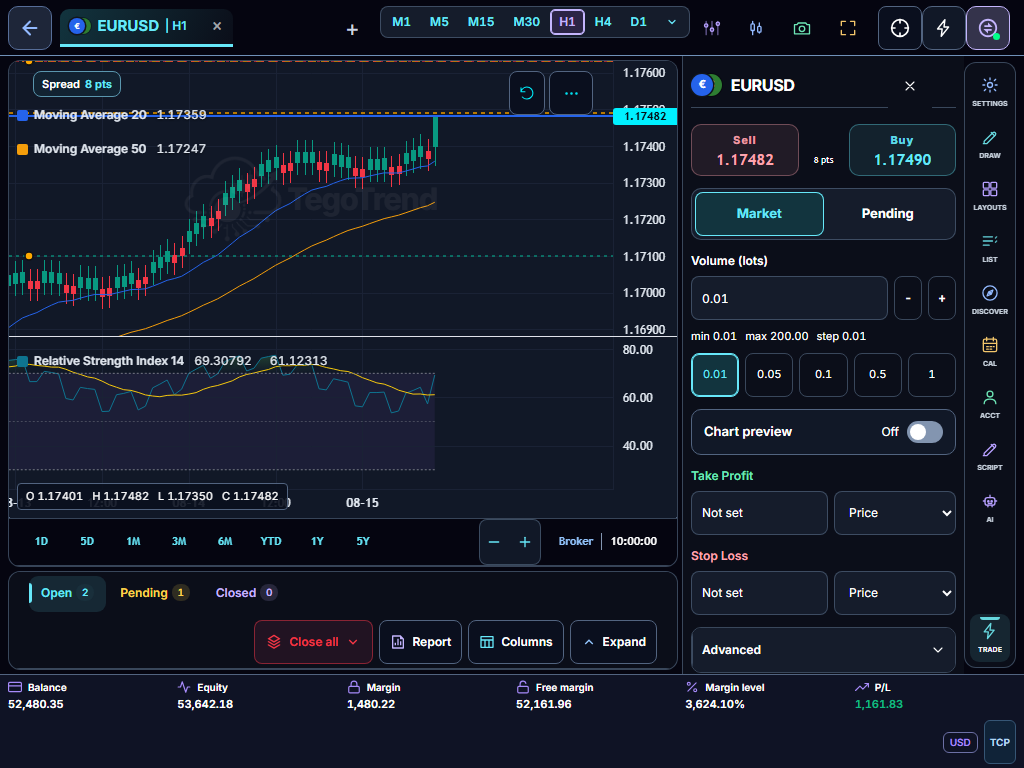Viewport: 1024px width, 768px height.
Task: Expand more timeframes dropdown chevron
Action: point(671,22)
